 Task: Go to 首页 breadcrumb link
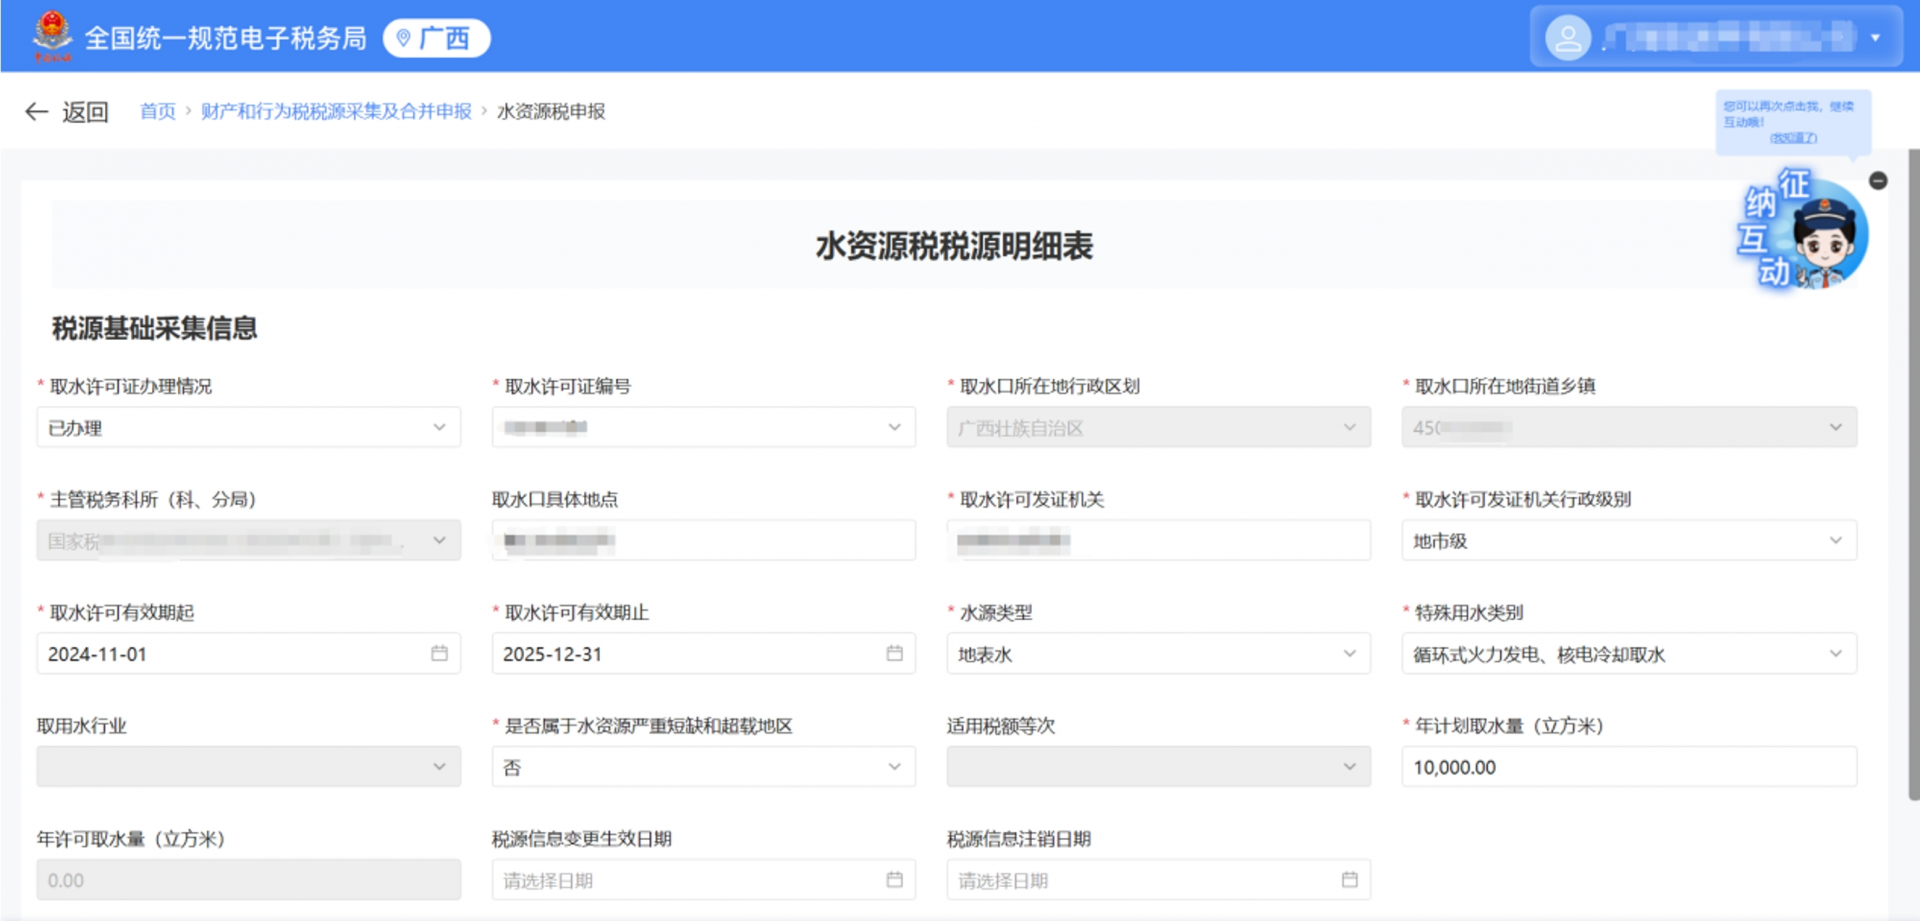[x=157, y=112]
